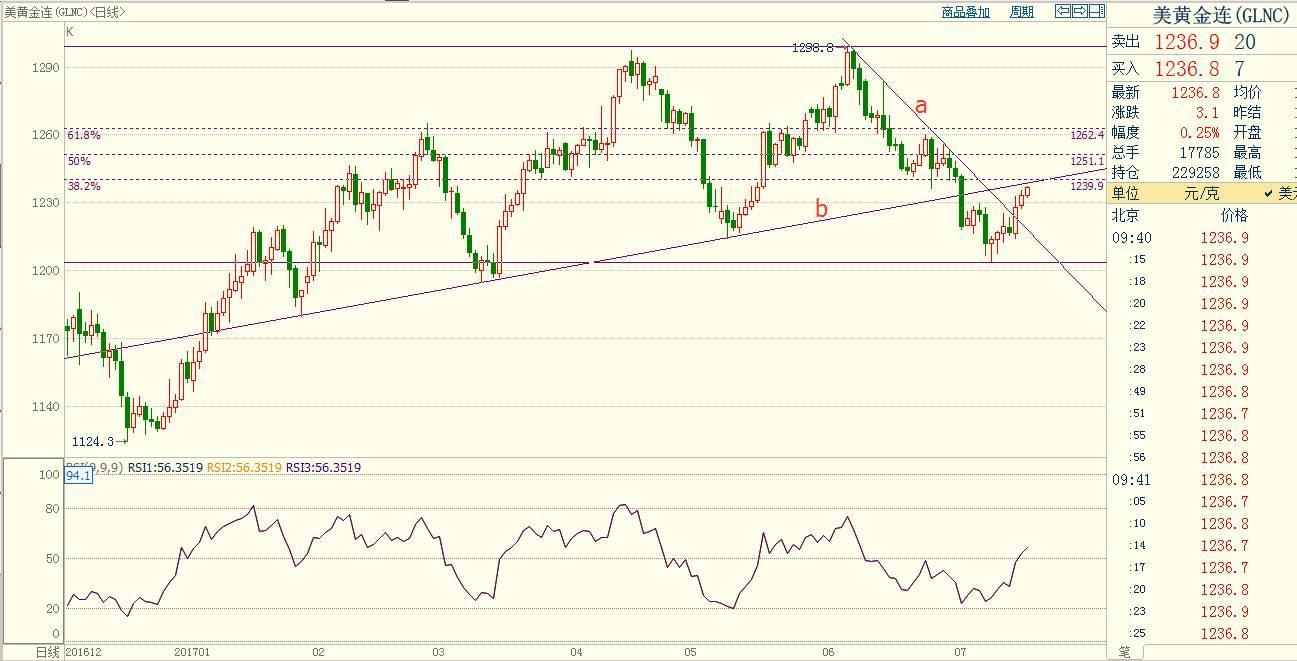Select trendline label a on the chart
This screenshot has width=1297, height=661.
coord(921,105)
